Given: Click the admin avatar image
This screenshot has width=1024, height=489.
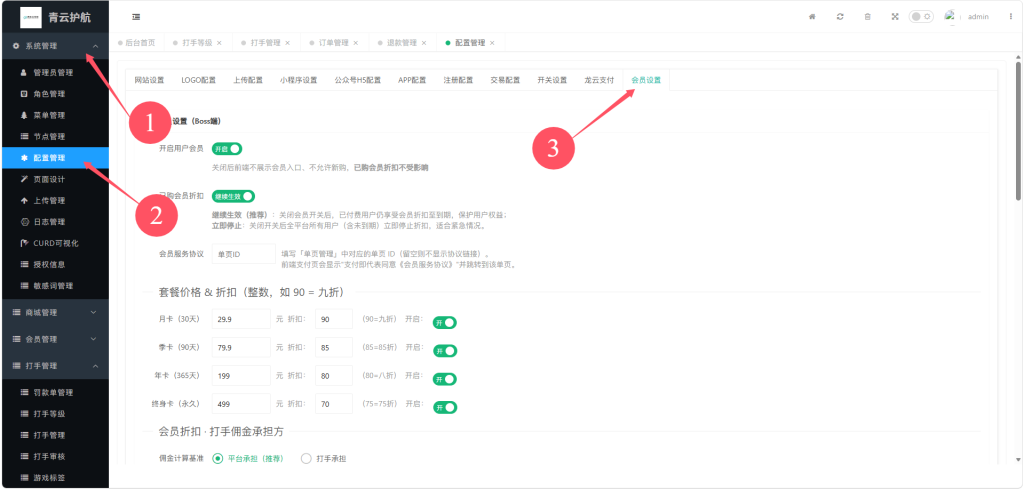Looking at the screenshot, I should click(950, 16).
